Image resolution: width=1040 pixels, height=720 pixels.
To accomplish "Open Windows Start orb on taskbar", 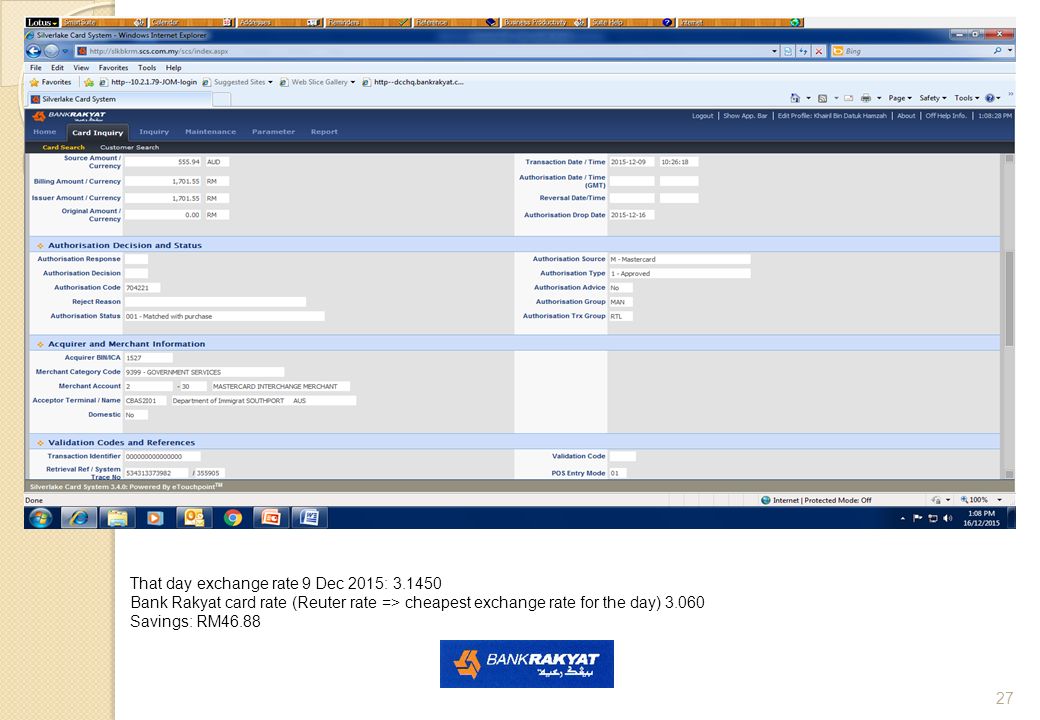I will 40,518.
